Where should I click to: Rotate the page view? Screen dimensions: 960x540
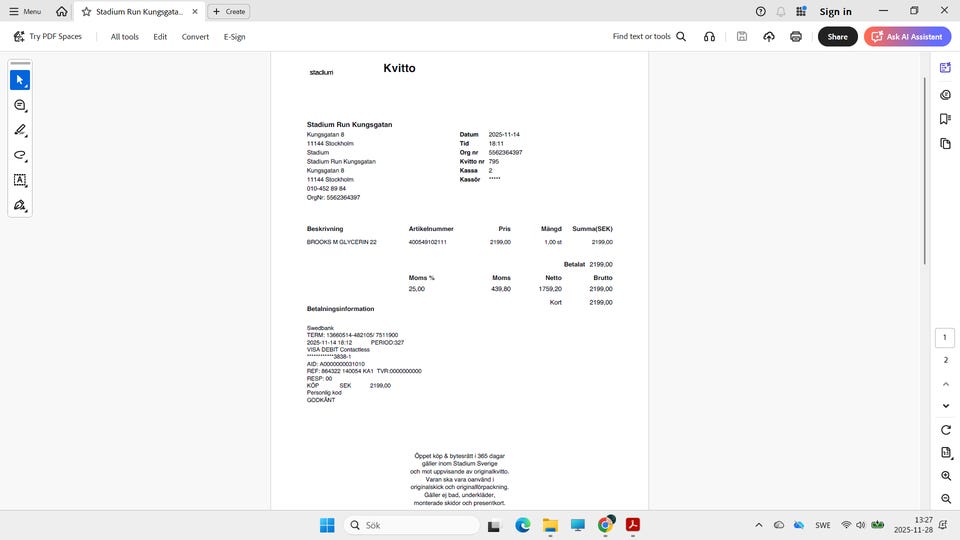click(x=946, y=430)
